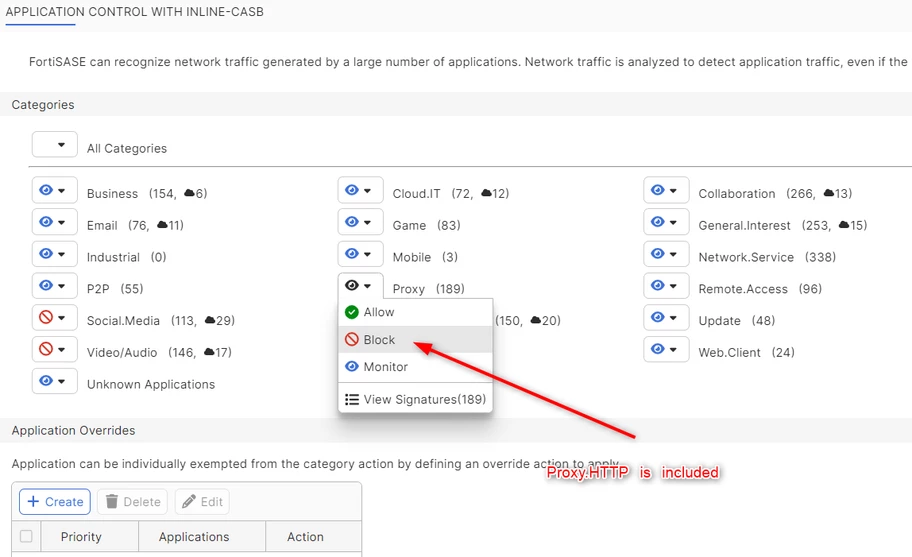Click the Game (83) category label
The height and width of the screenshot is (557, 912).
point(426,225)
